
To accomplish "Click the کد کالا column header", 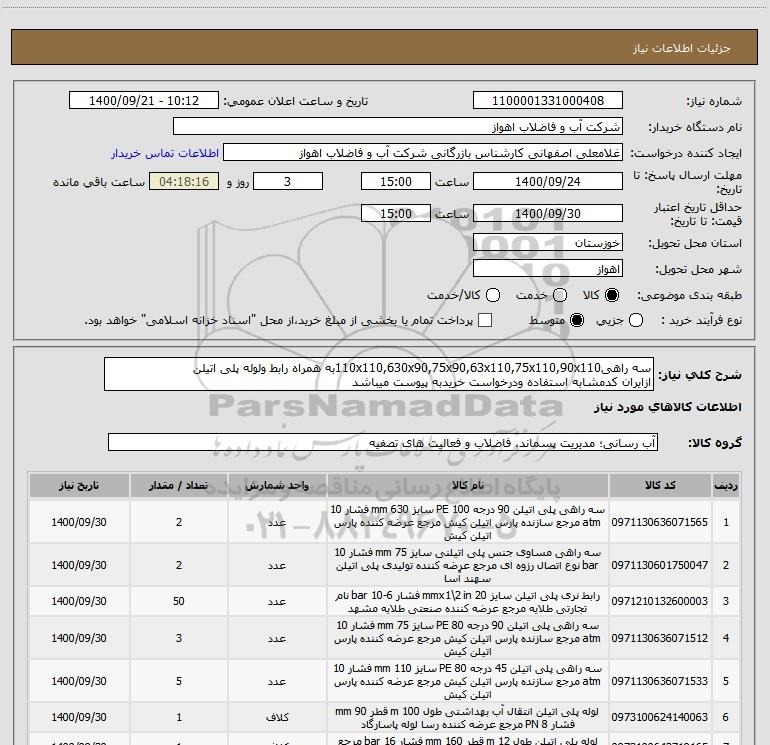I will click(660, 485).
